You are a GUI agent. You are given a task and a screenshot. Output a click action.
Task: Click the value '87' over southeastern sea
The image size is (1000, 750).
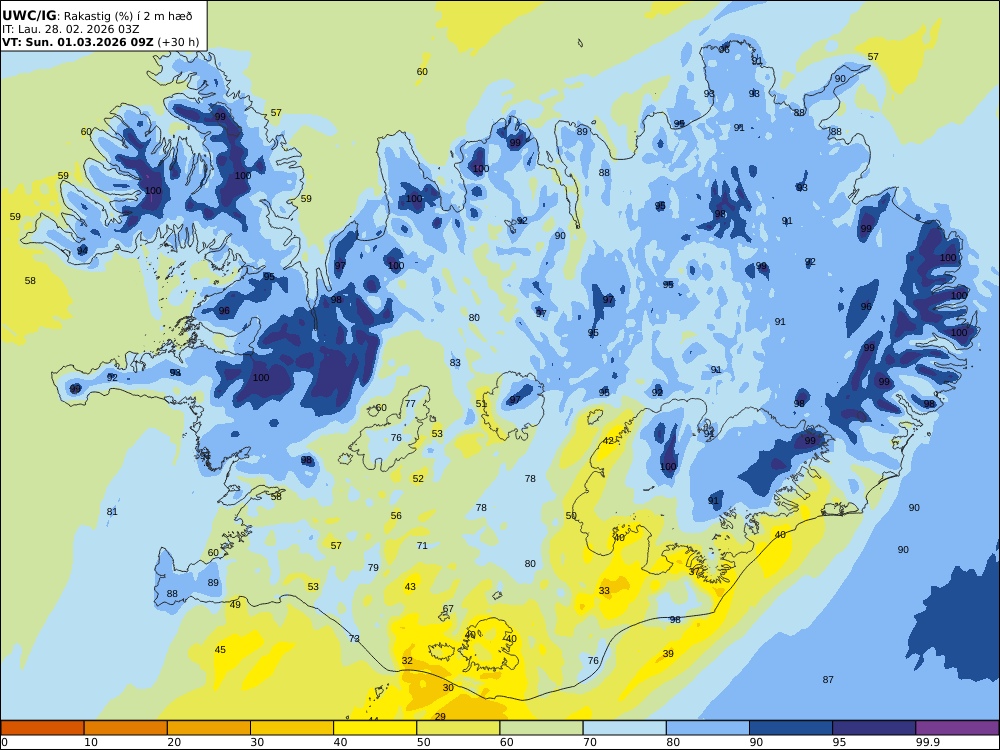pyautogui.click(x=828, y=680)
